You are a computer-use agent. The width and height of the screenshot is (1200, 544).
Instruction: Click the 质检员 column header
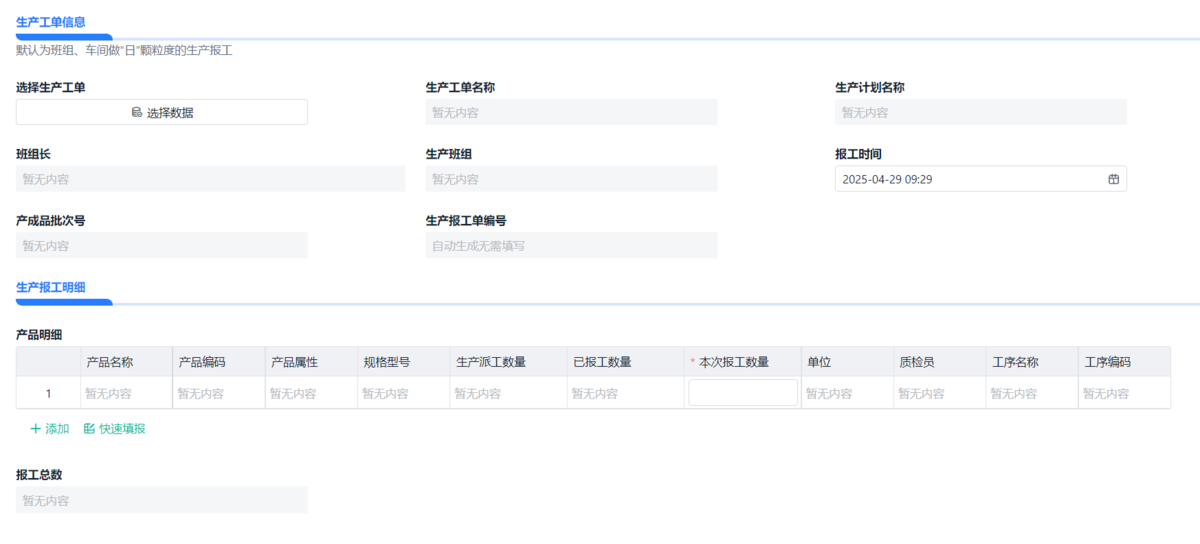click(x=940, y=362)
